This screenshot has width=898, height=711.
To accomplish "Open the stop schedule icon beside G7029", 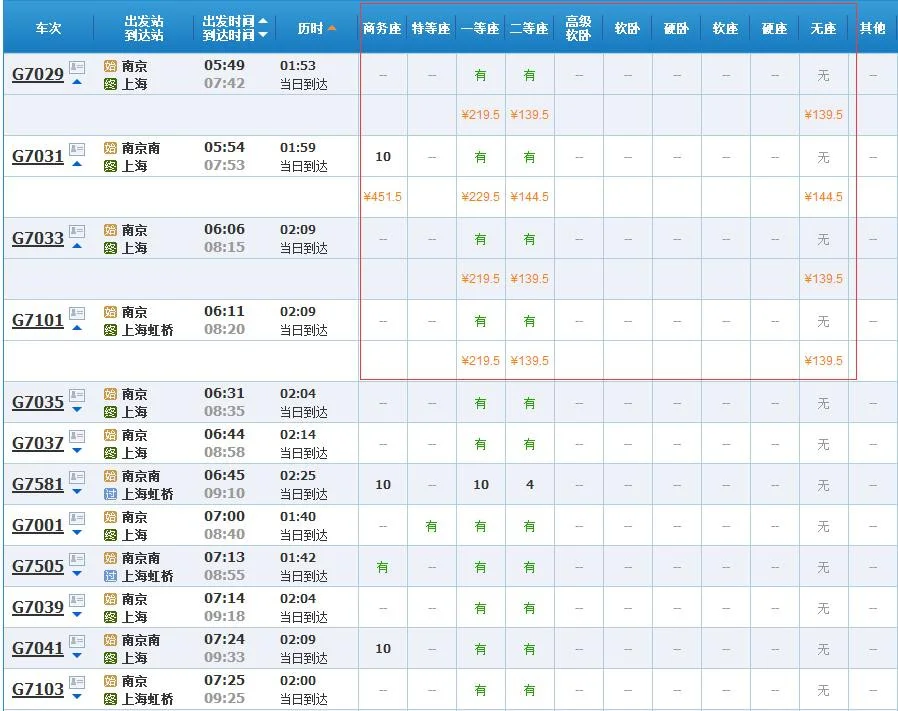I will coord(77,68).
